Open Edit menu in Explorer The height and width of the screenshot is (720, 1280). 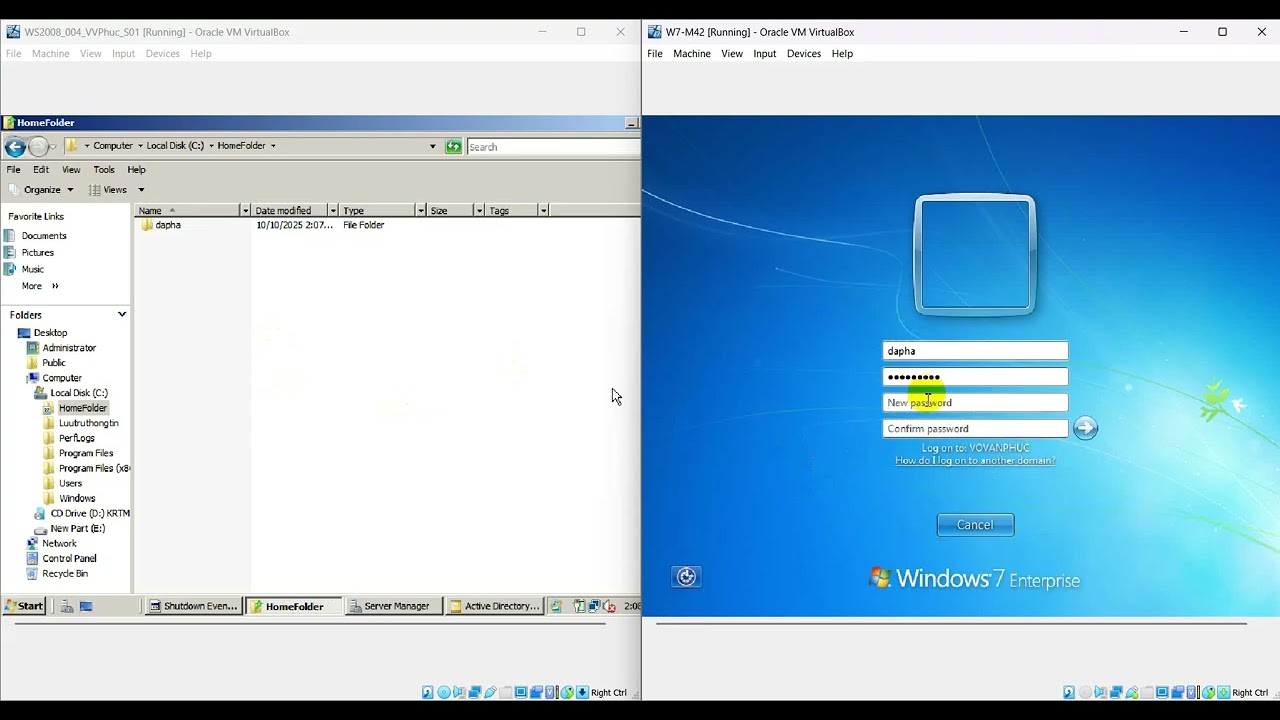point(41,170)
